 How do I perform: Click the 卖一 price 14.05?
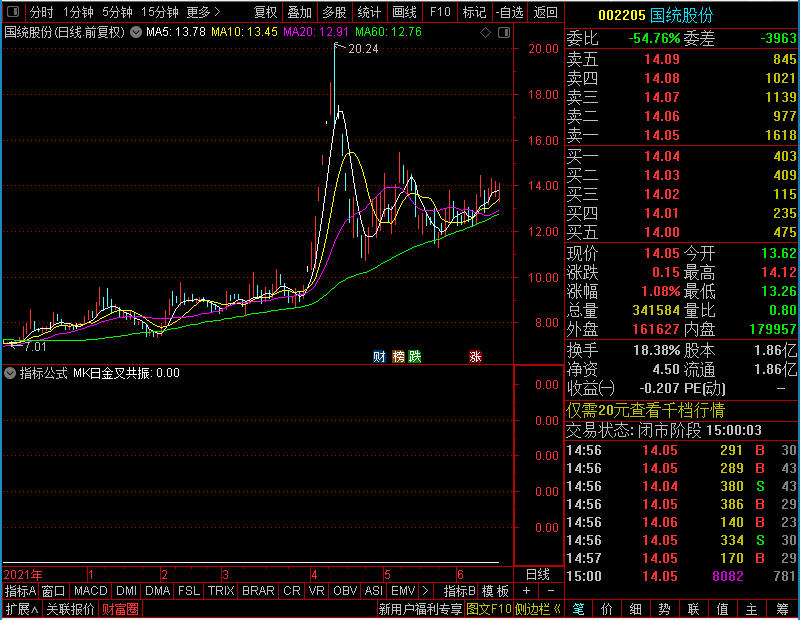pos(662,135)
